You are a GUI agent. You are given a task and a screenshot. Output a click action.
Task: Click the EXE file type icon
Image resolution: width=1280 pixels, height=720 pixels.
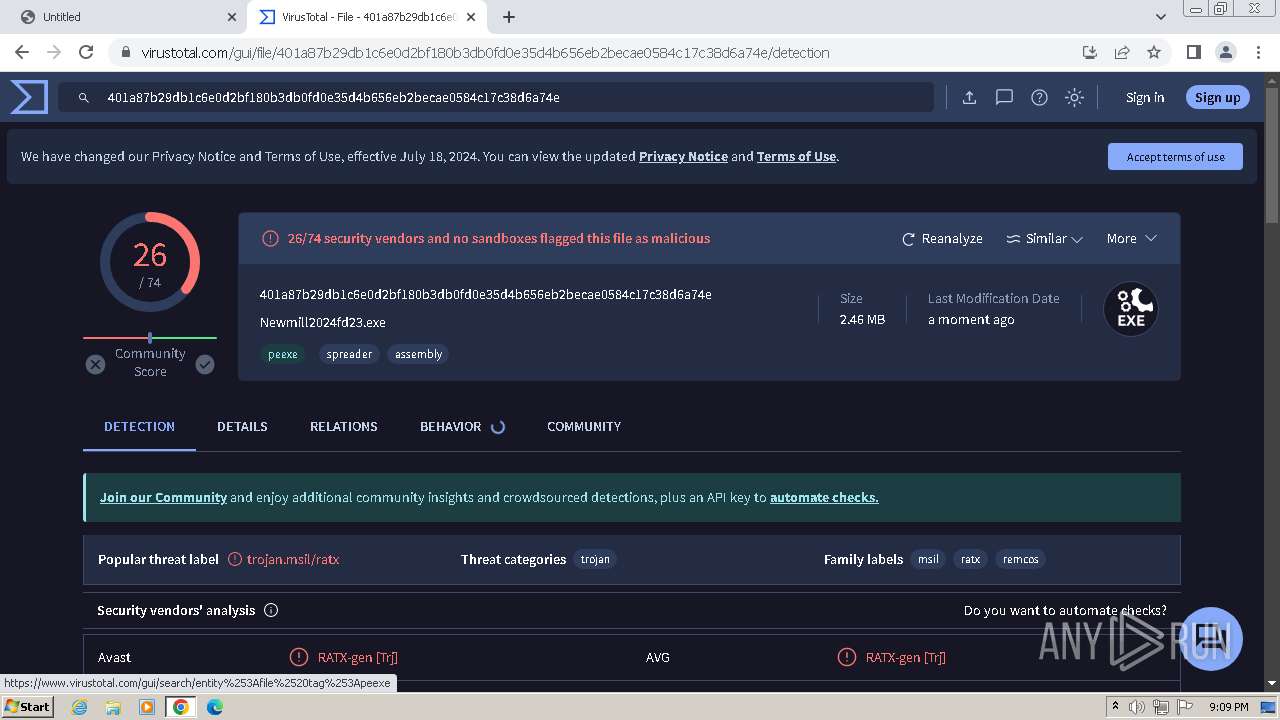1131,309
